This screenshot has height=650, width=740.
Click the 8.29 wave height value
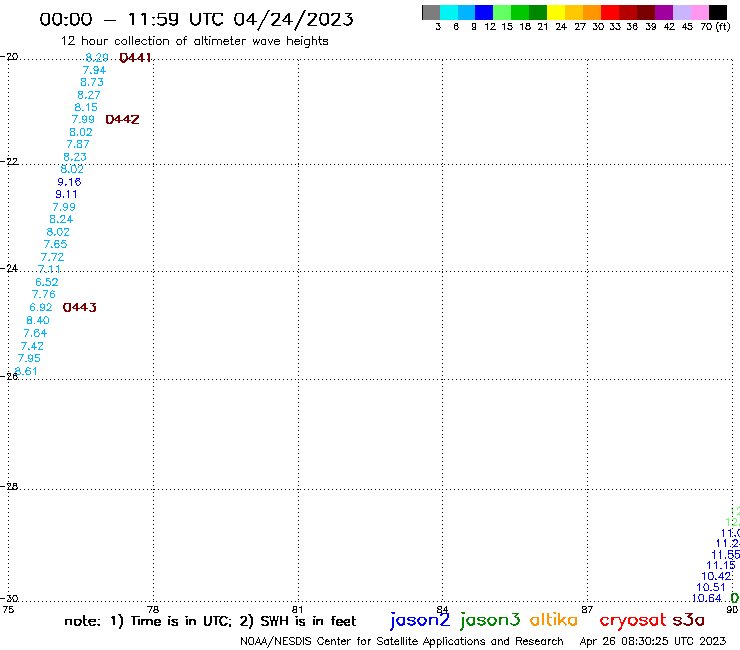point(97,58)
